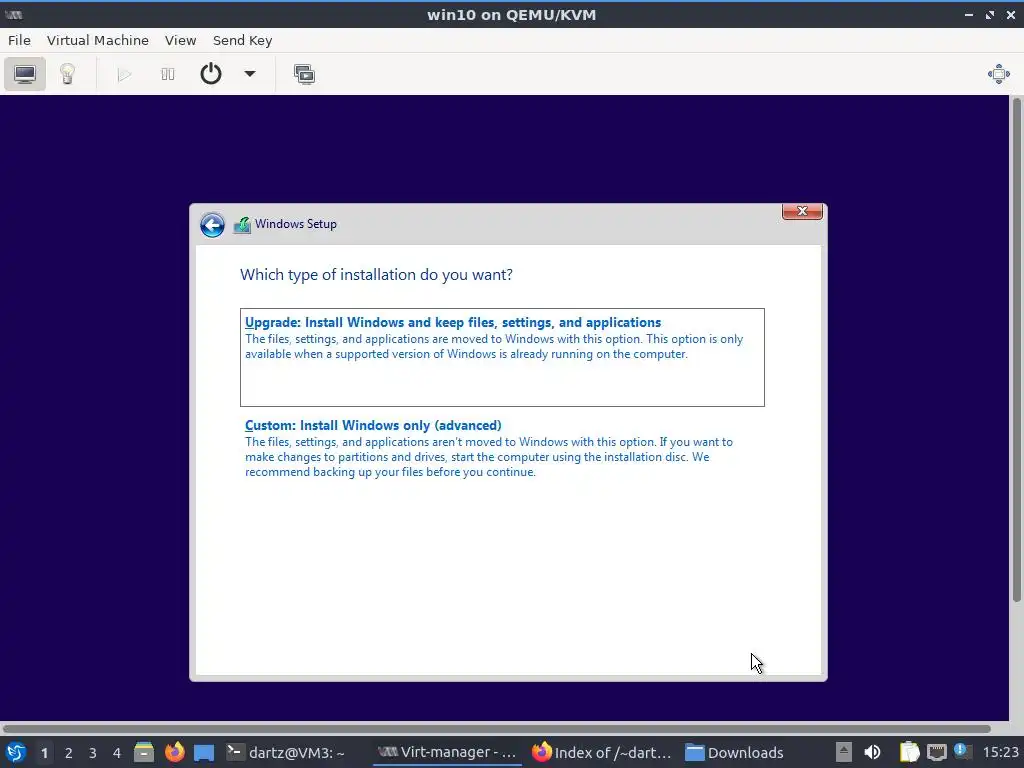The height and width of the screenshot is (768, 1024).
Task: Open the Send Key menu
Action: coord(242,40)
